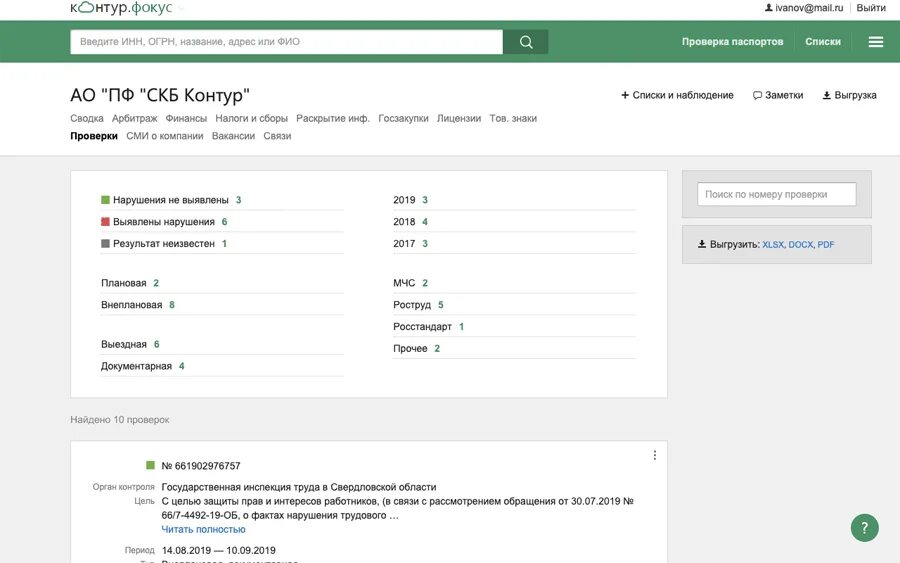Screen dimensions: 900x563
Task: Switch to the Финансы tab
Action: [186, 118]
